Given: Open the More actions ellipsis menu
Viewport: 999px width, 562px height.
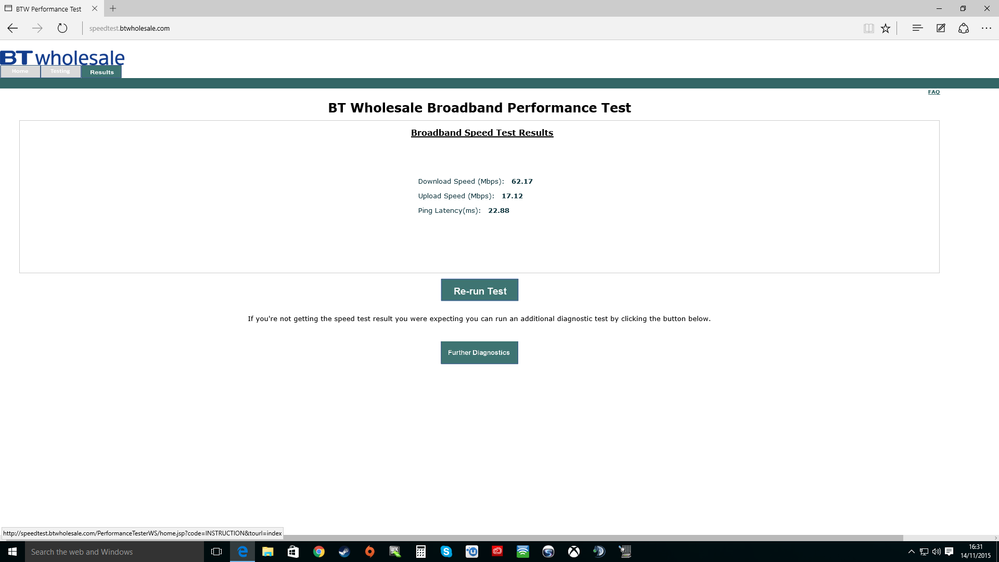Looking at the screenshot, I should click(986, 28).
